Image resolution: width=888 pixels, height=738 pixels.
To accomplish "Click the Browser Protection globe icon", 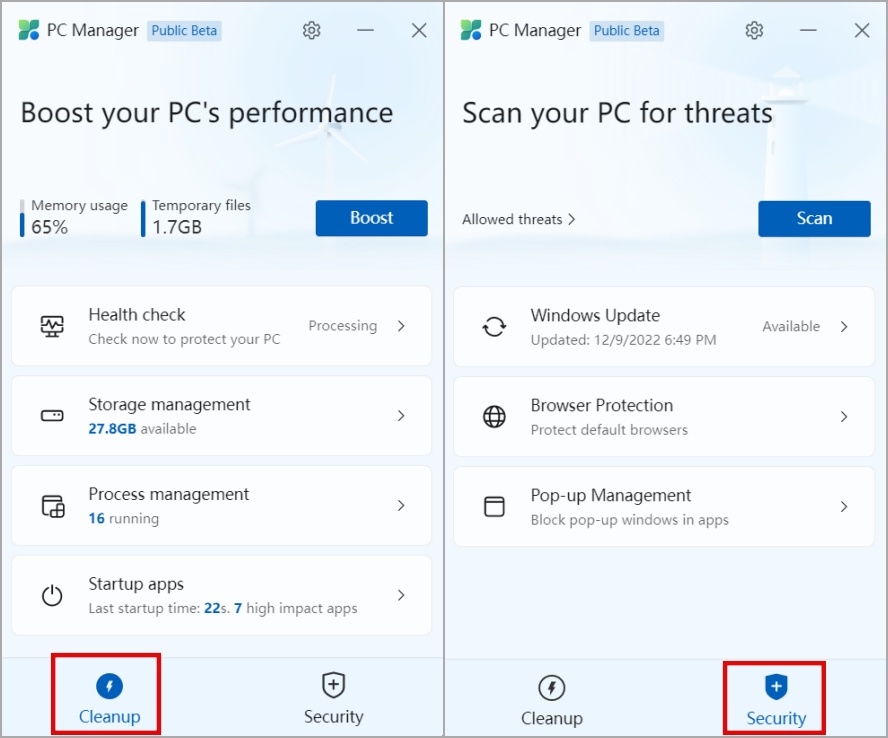I will (494, 417).
